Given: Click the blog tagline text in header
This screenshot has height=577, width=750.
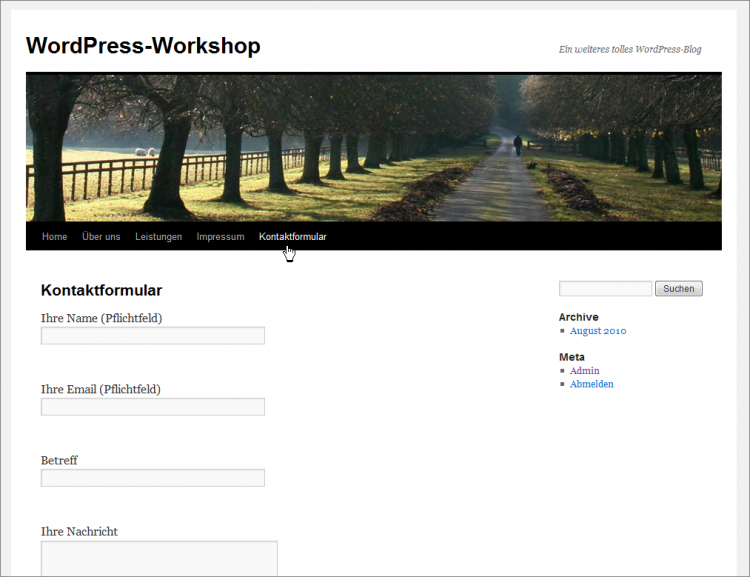Looking at the screenshot, I should [629, 49].
